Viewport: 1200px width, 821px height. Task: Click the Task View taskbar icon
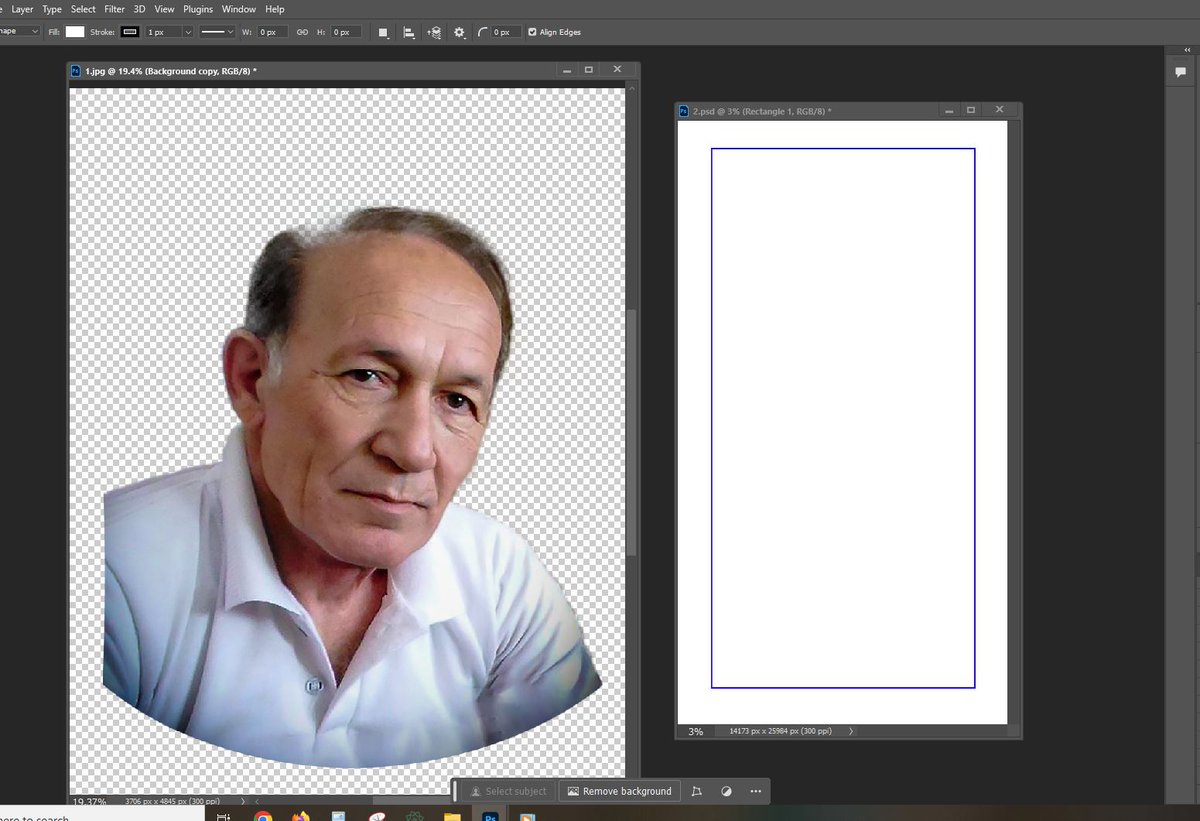(x=223, y=815)
